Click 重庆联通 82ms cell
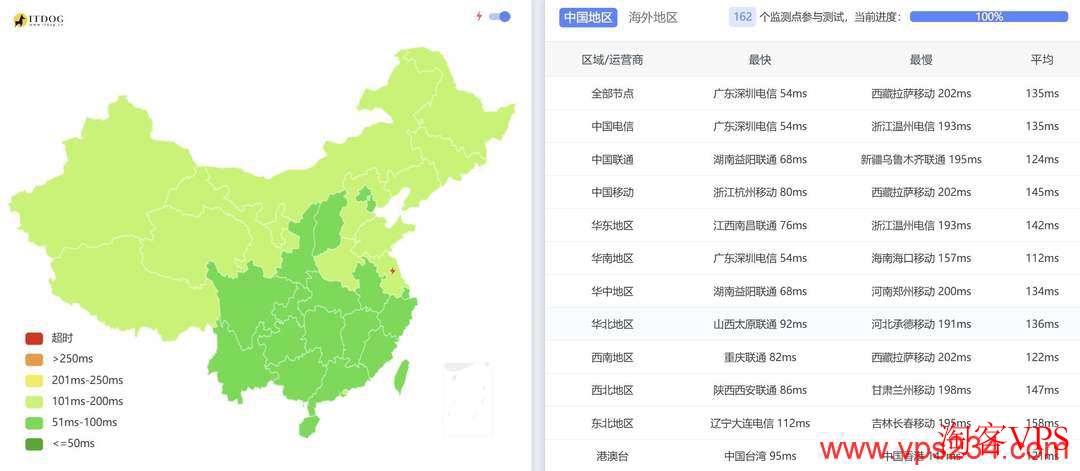 click(x=760, y=357)
